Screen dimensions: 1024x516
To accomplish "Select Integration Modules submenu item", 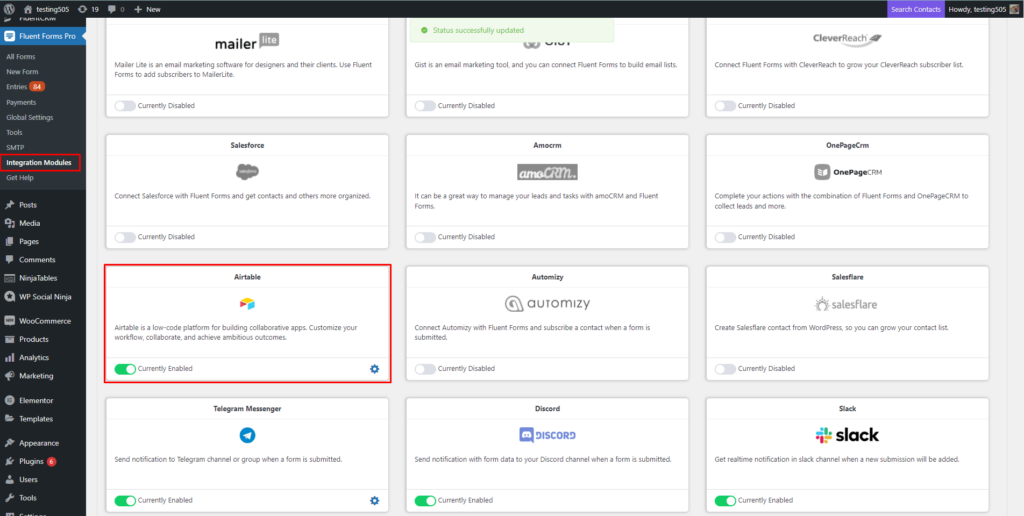I will (39, 162).
